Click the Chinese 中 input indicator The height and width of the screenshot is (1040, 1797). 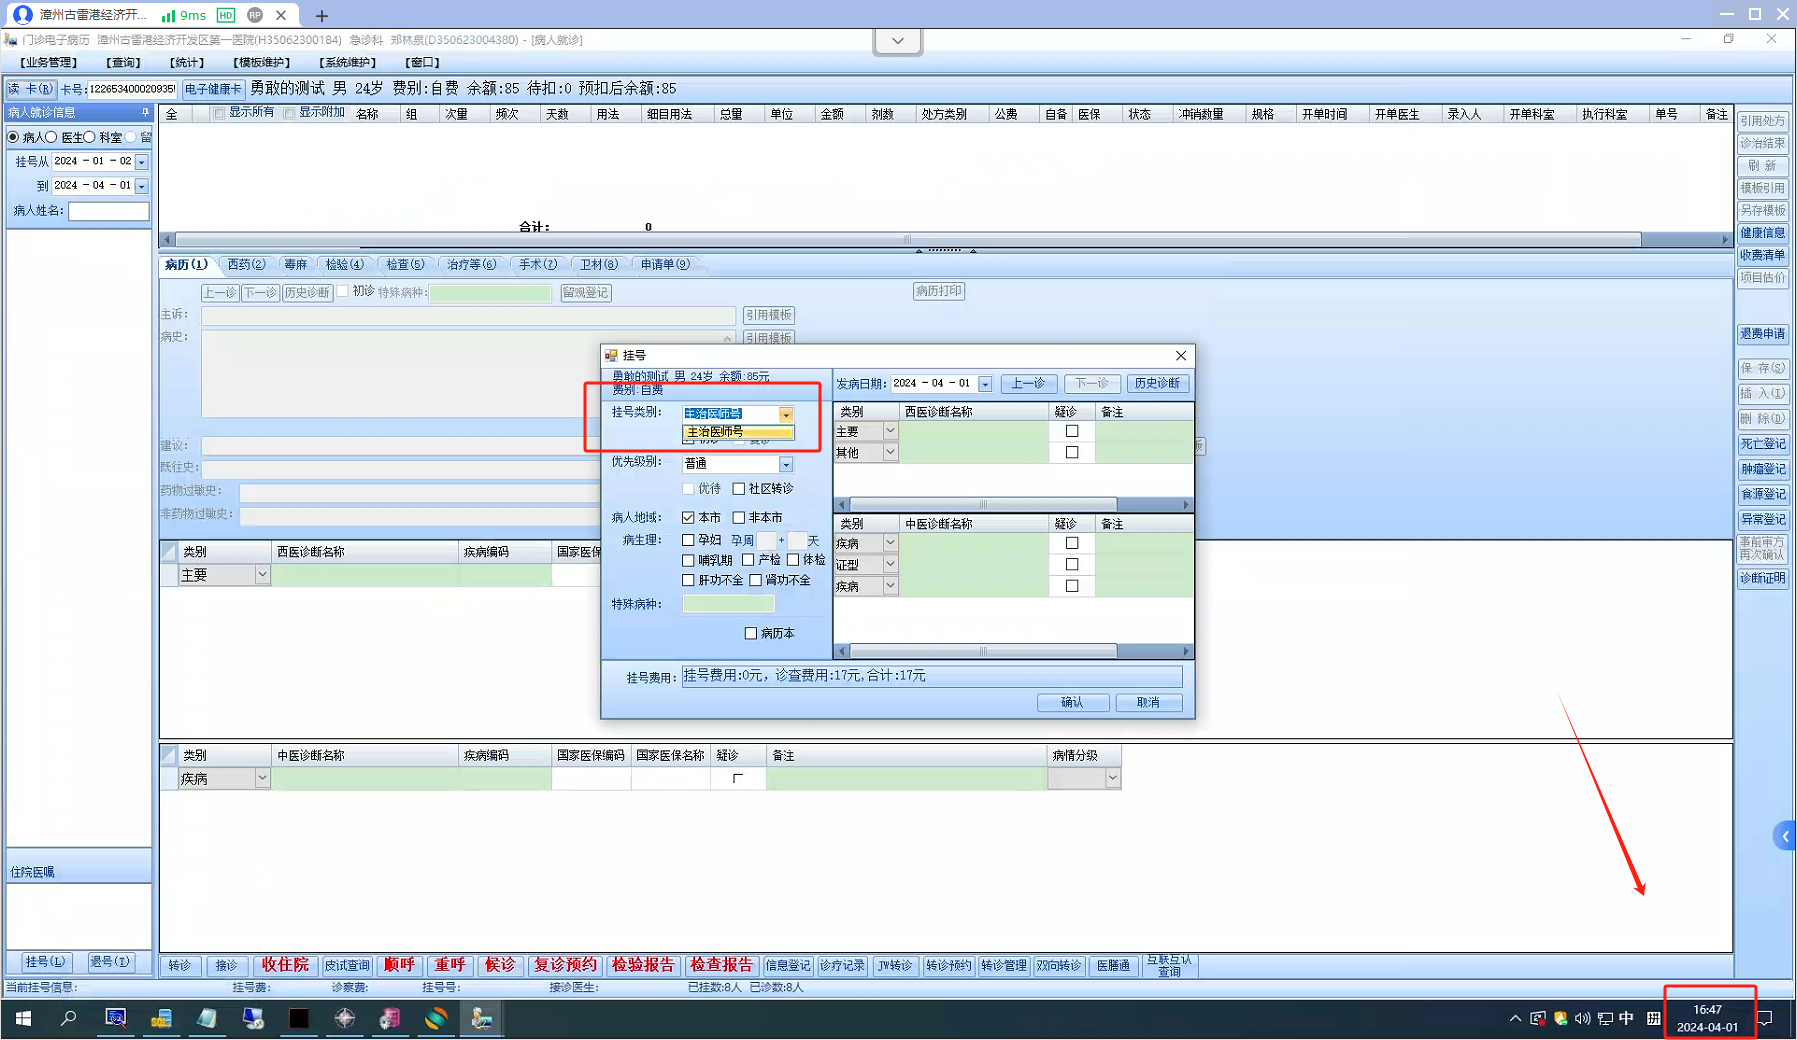tap(1627, 1019)
